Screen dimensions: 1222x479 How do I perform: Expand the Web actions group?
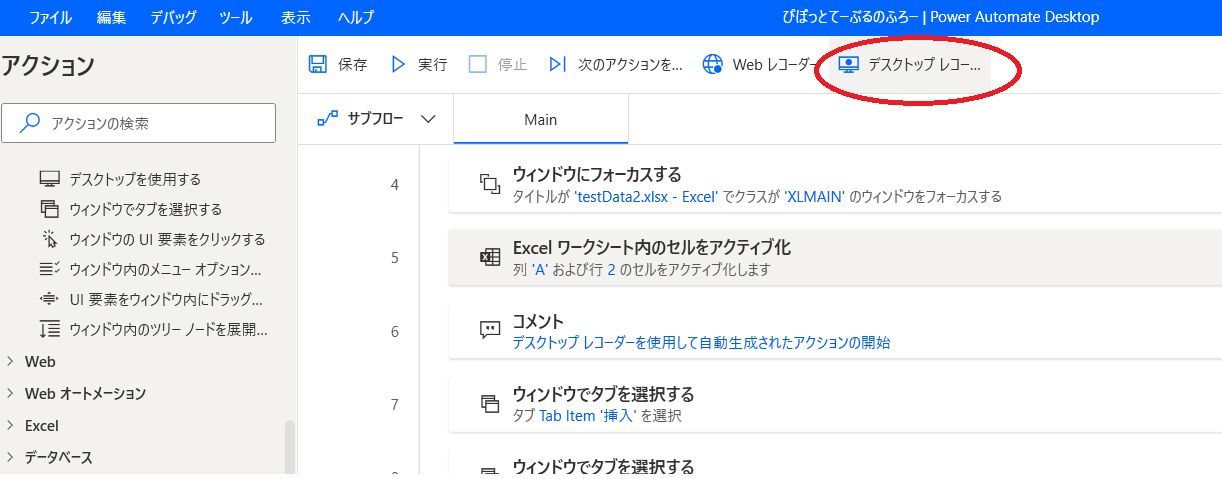12,362
